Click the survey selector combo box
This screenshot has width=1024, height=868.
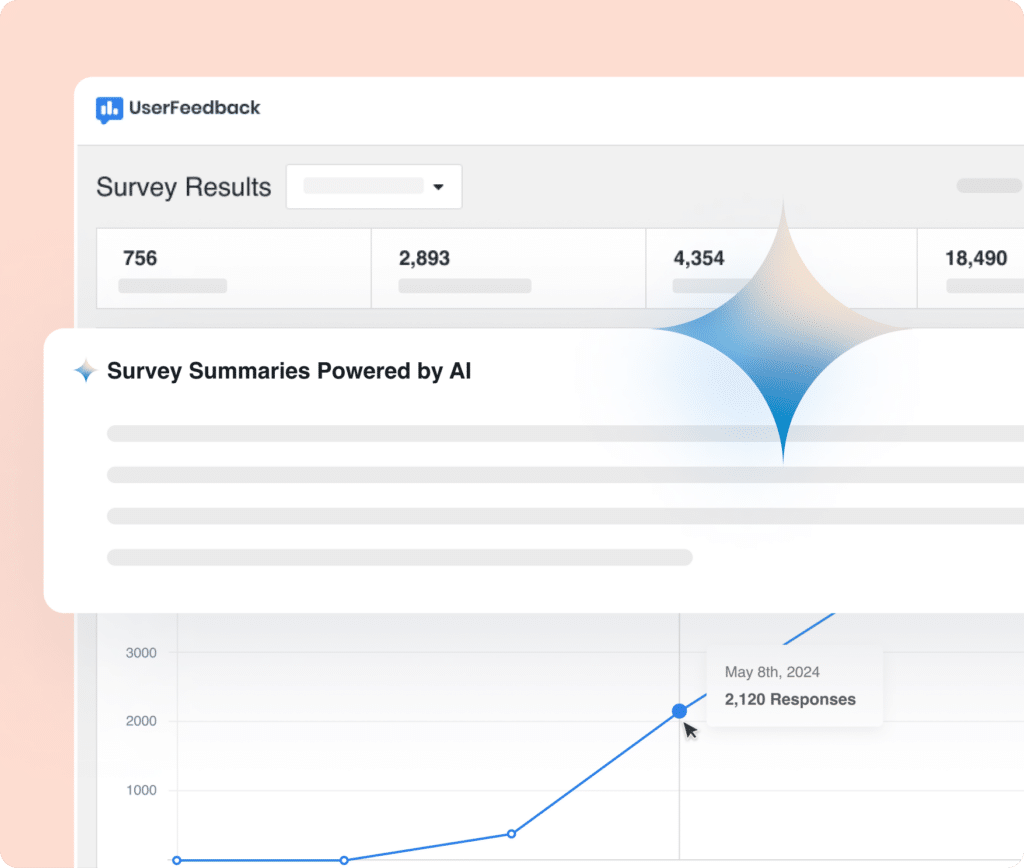[374, 187]
